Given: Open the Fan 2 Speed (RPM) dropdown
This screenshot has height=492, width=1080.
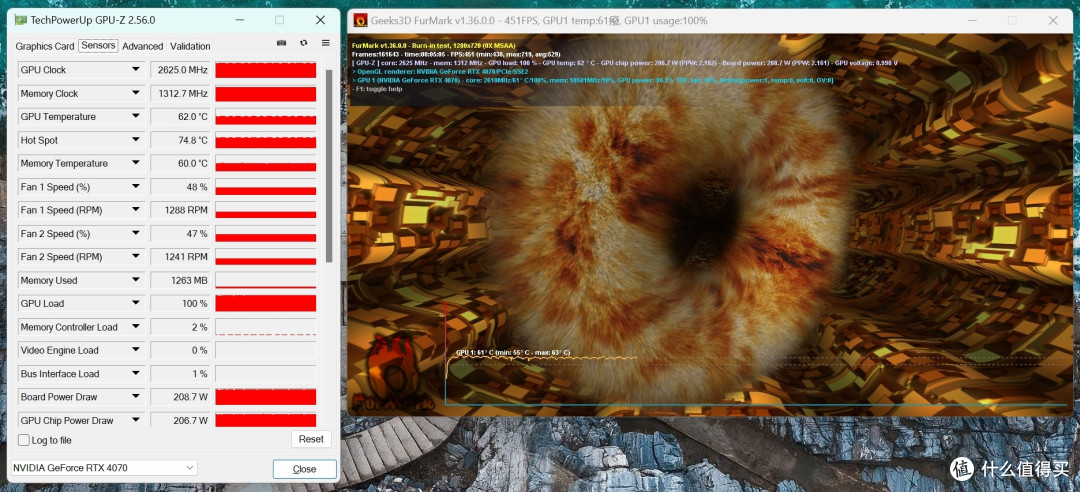Looking at the screenshot, I should click(x=136, y=257).
